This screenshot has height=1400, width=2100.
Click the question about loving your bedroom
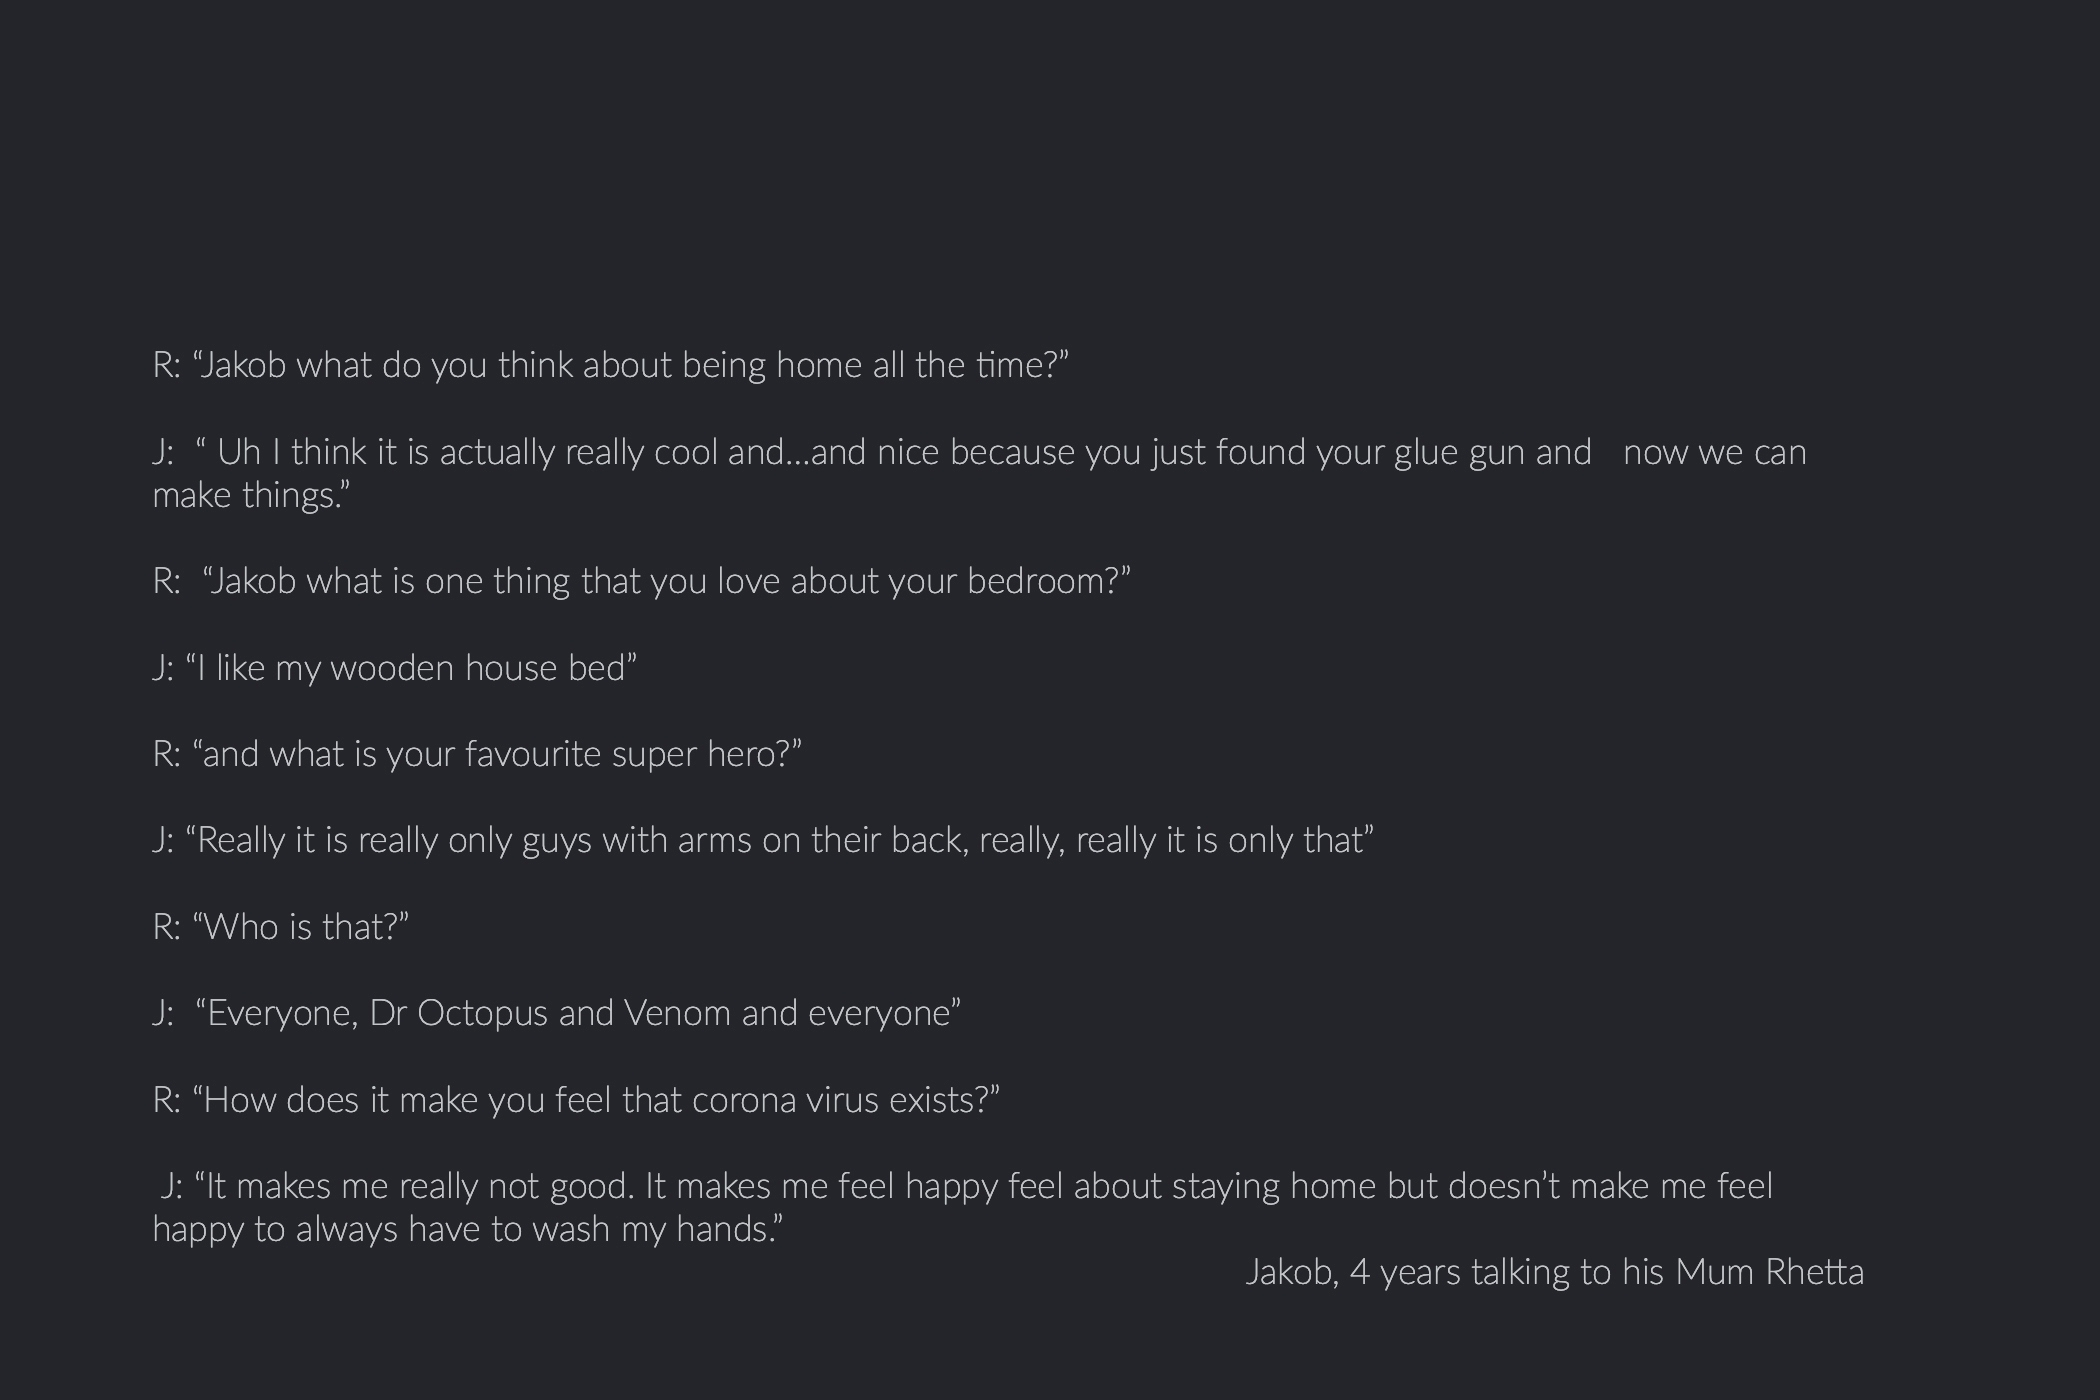pyautogui.click(x=641, y=582)
